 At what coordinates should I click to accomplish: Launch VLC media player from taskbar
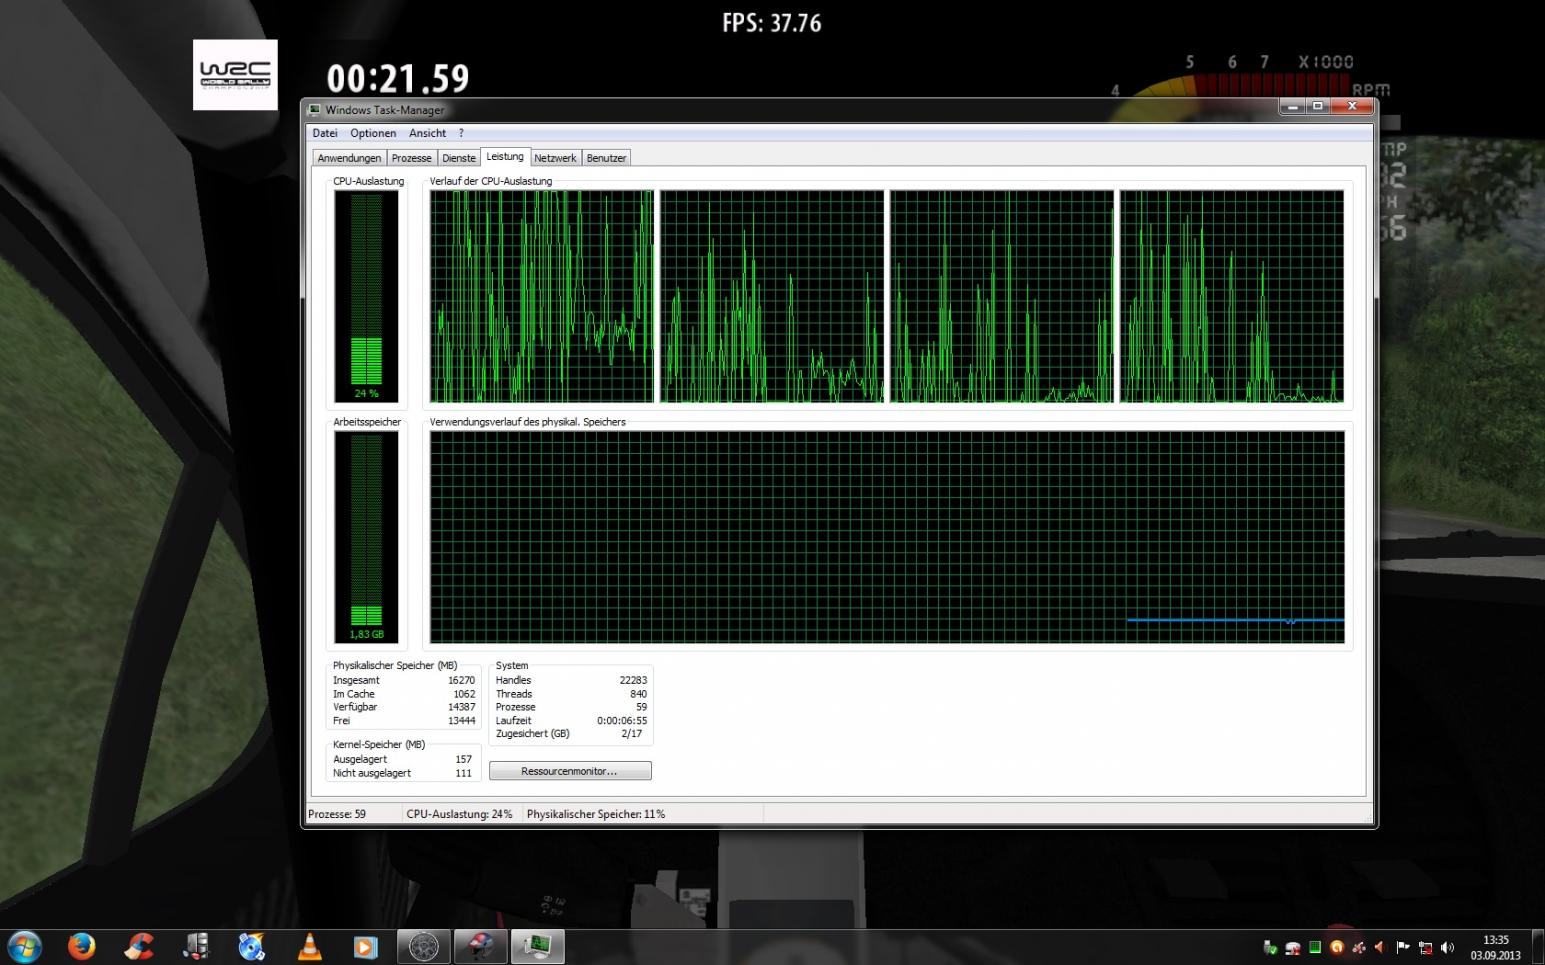309,946
